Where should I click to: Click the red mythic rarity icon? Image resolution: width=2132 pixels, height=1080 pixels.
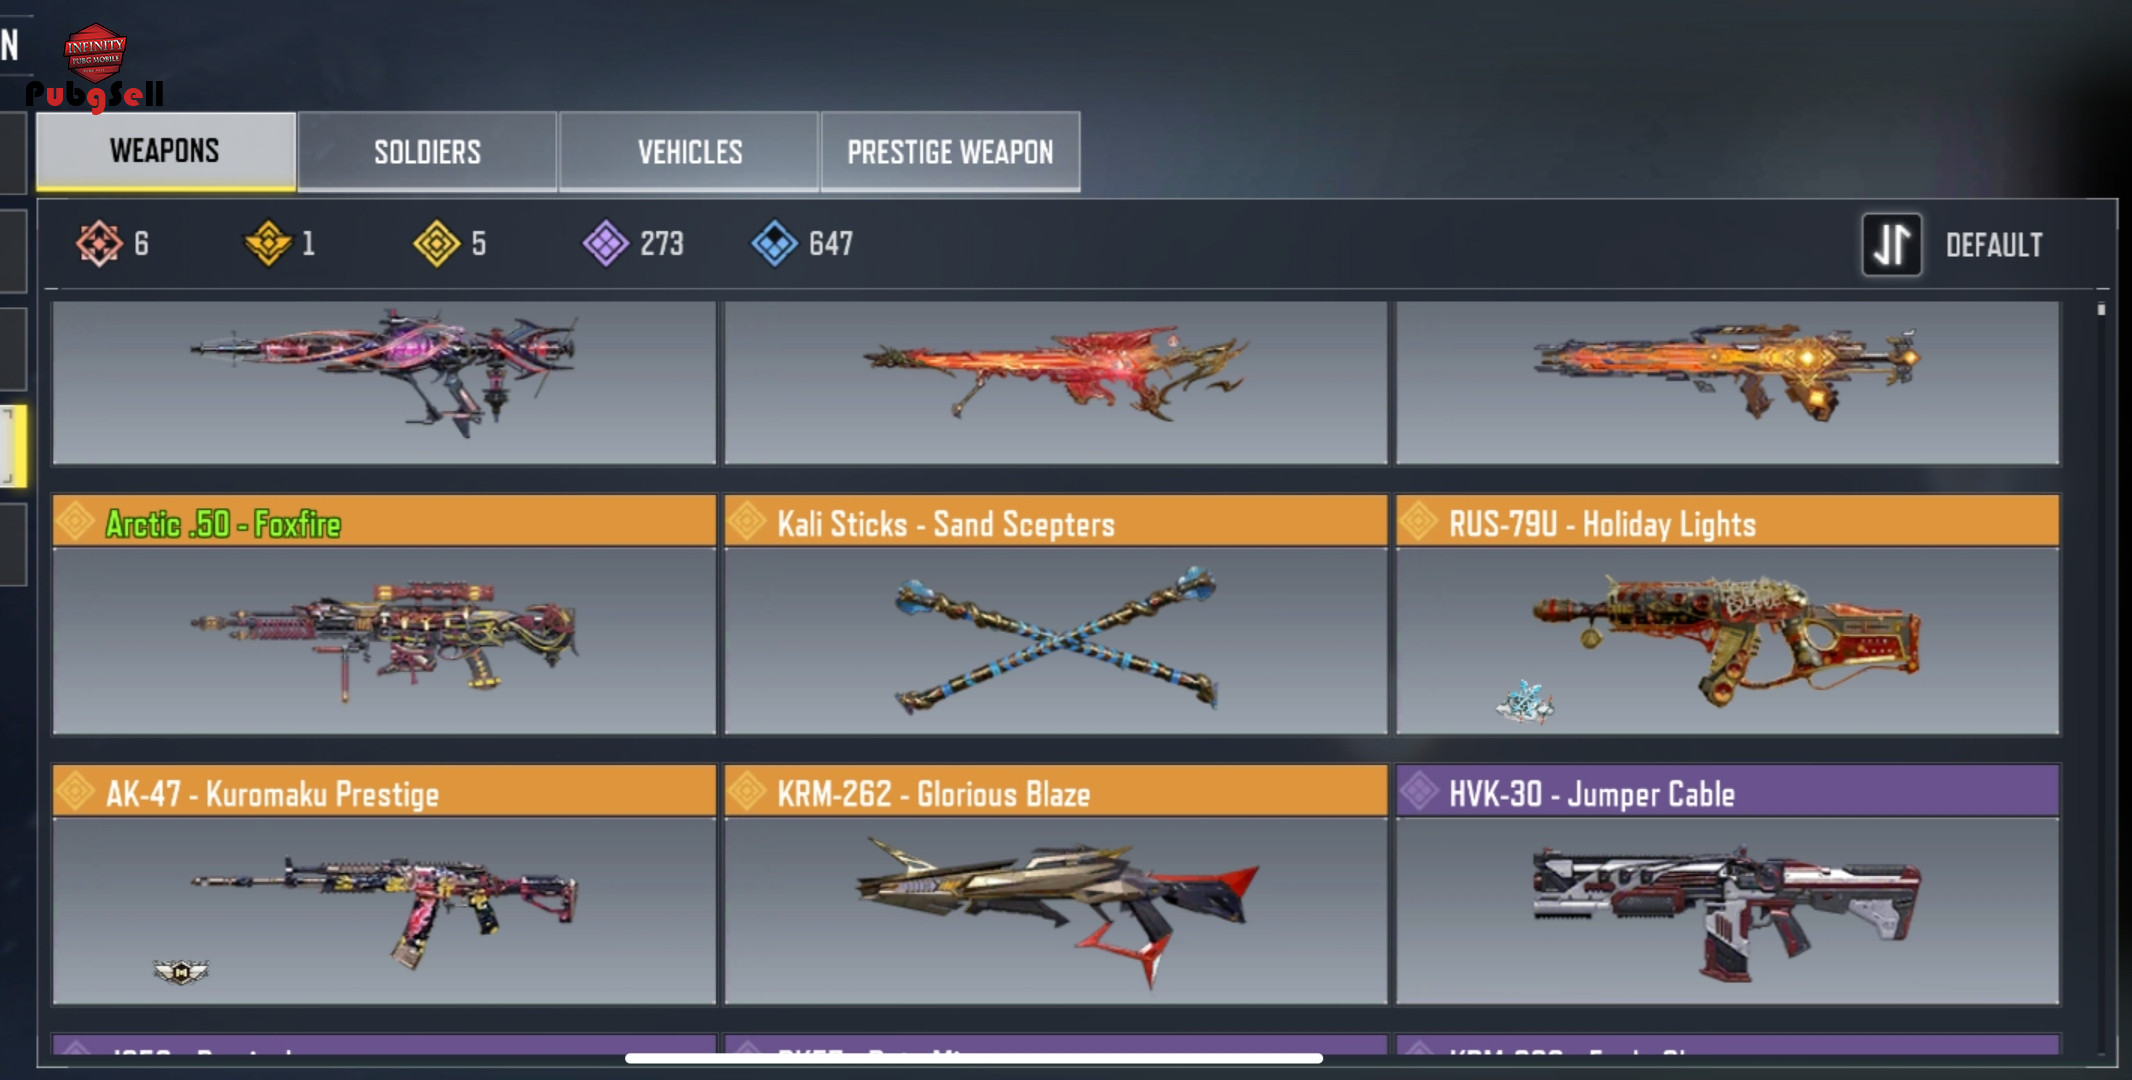[99, 243]
